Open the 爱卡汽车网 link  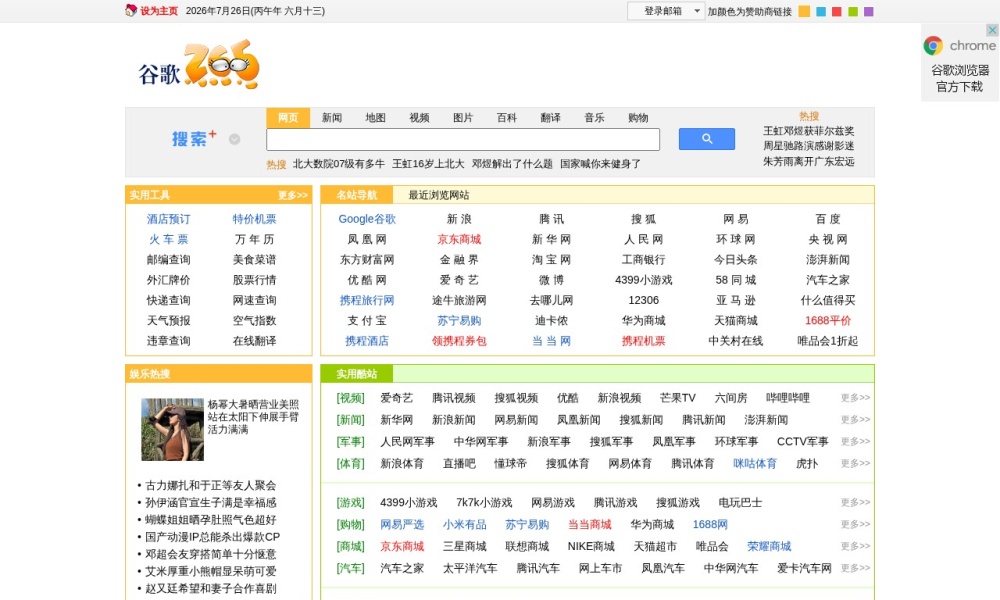point(804,568)
